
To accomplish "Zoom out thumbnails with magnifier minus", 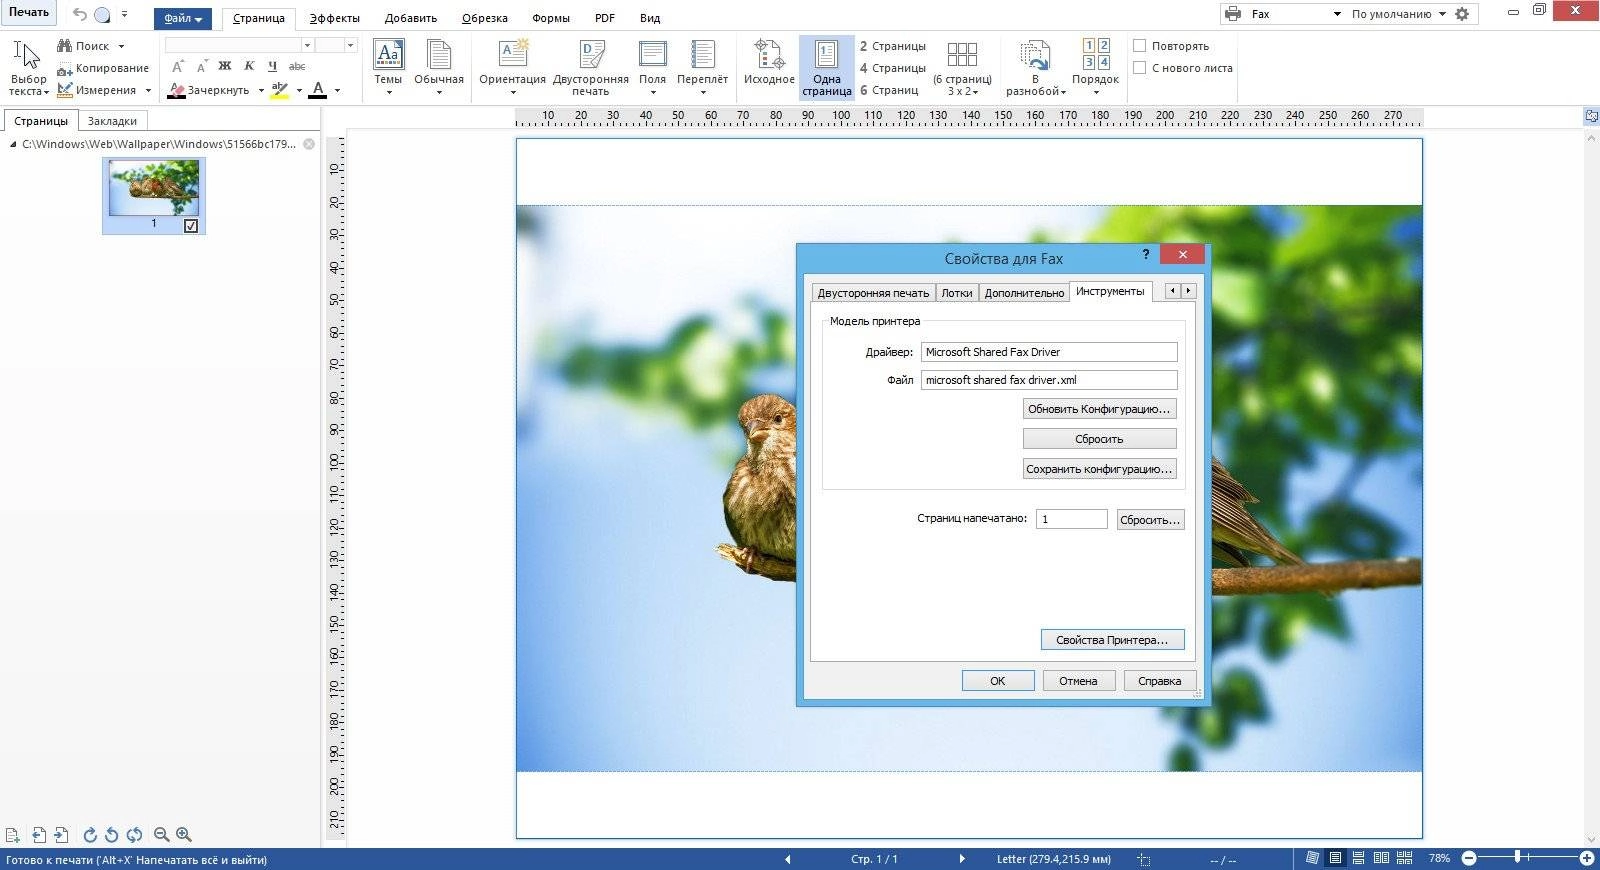I will (x=161, y=835).
